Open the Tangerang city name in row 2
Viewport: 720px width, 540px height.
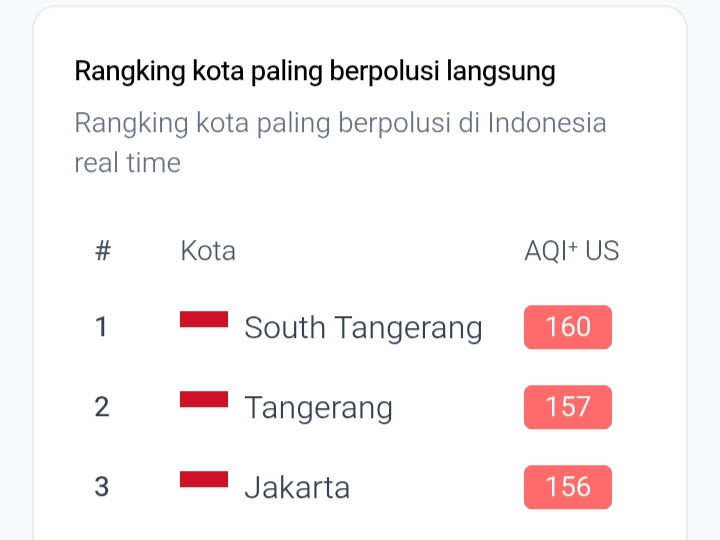(318, 408)
